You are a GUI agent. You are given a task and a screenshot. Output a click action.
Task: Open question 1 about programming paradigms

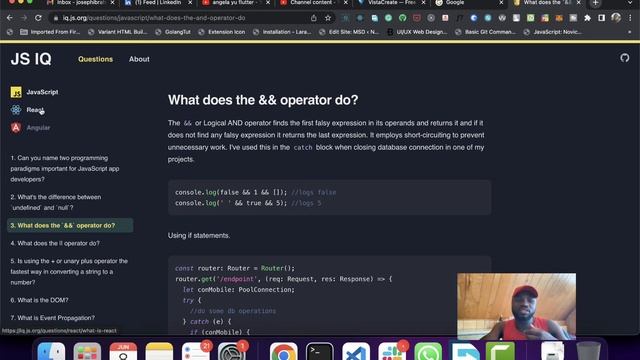(x=65, y=169)
